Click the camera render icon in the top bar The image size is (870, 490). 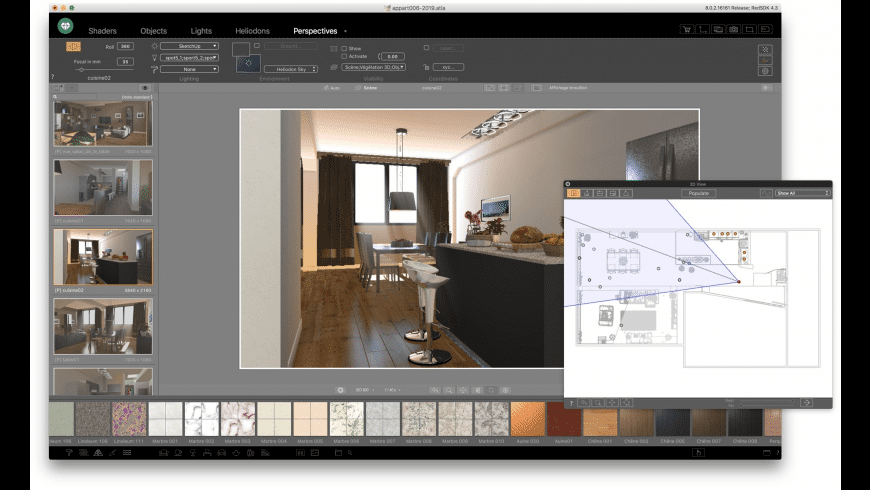click(734, 29)
